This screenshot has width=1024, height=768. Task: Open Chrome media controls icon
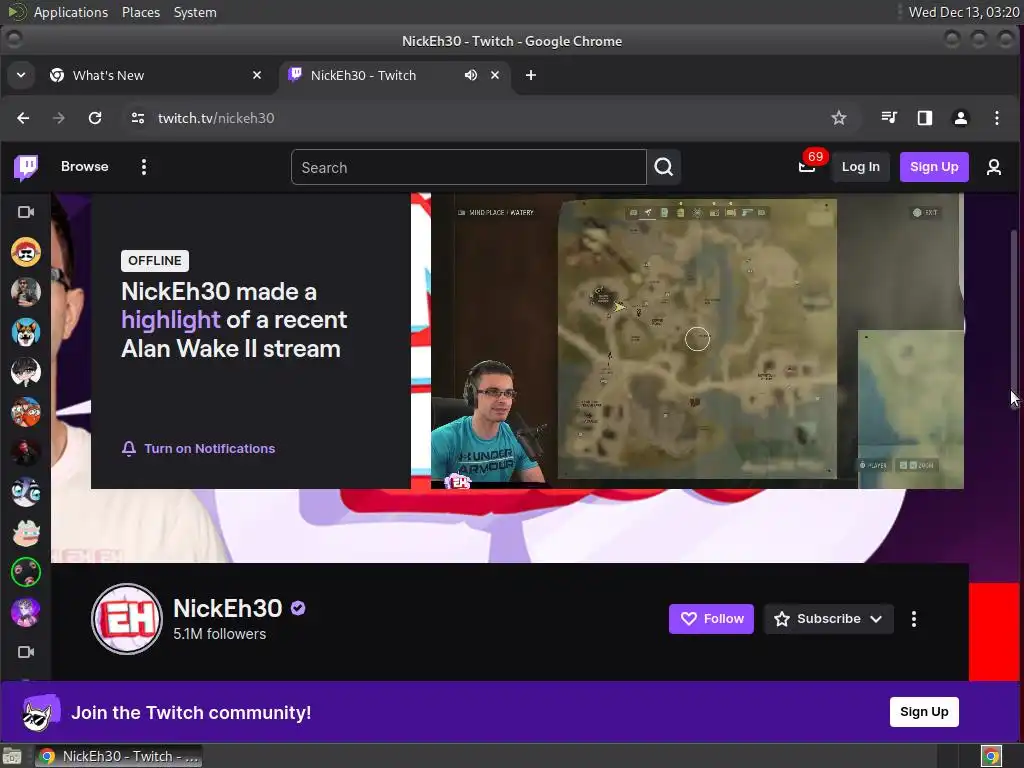click(889, 118)
